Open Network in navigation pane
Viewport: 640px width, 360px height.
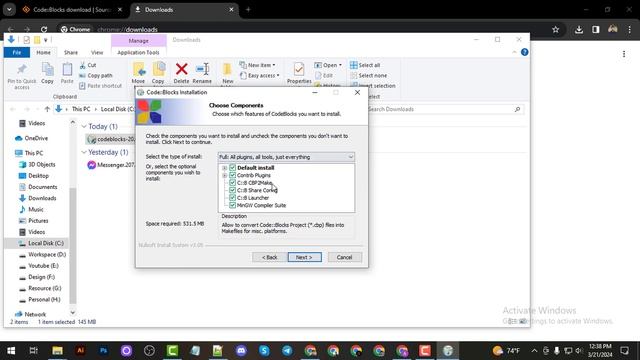pos(31,314)
